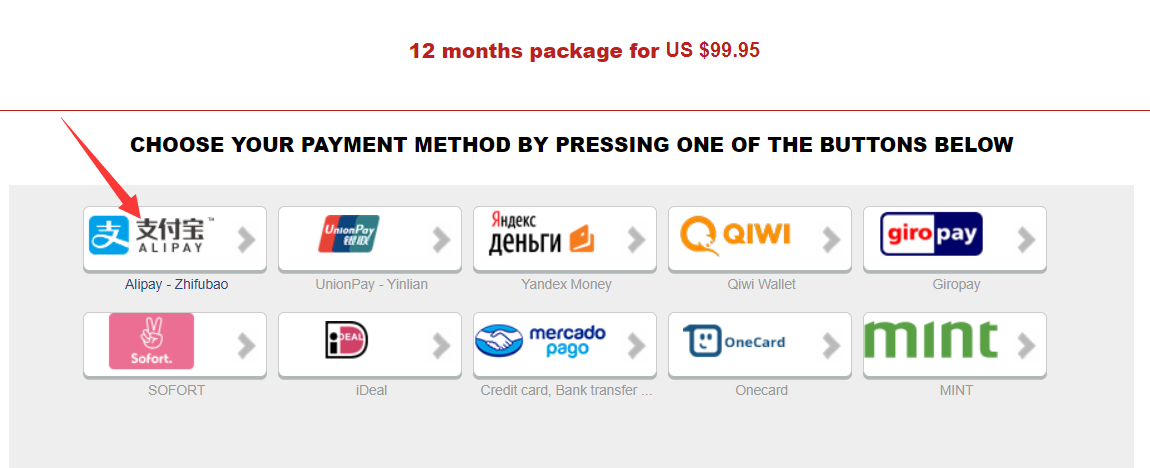Viewport: 1150px width, 468px height.
Task: Click the "Qiwi Wallet" text label
Action: pyautogui.click(x=762, y=285)
